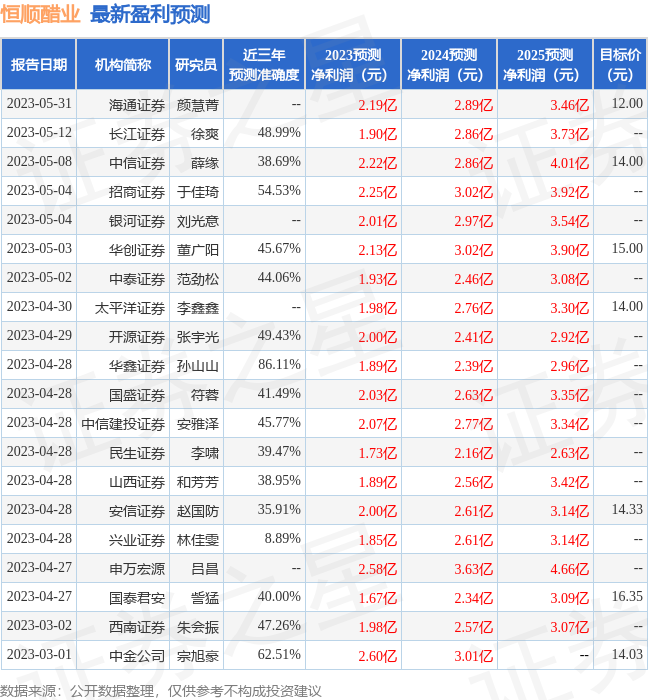Screen dimensions: 648x700
Task: Click the 最新盈利预测 heading
Action: pyautogui.click(x=150, y=14)
